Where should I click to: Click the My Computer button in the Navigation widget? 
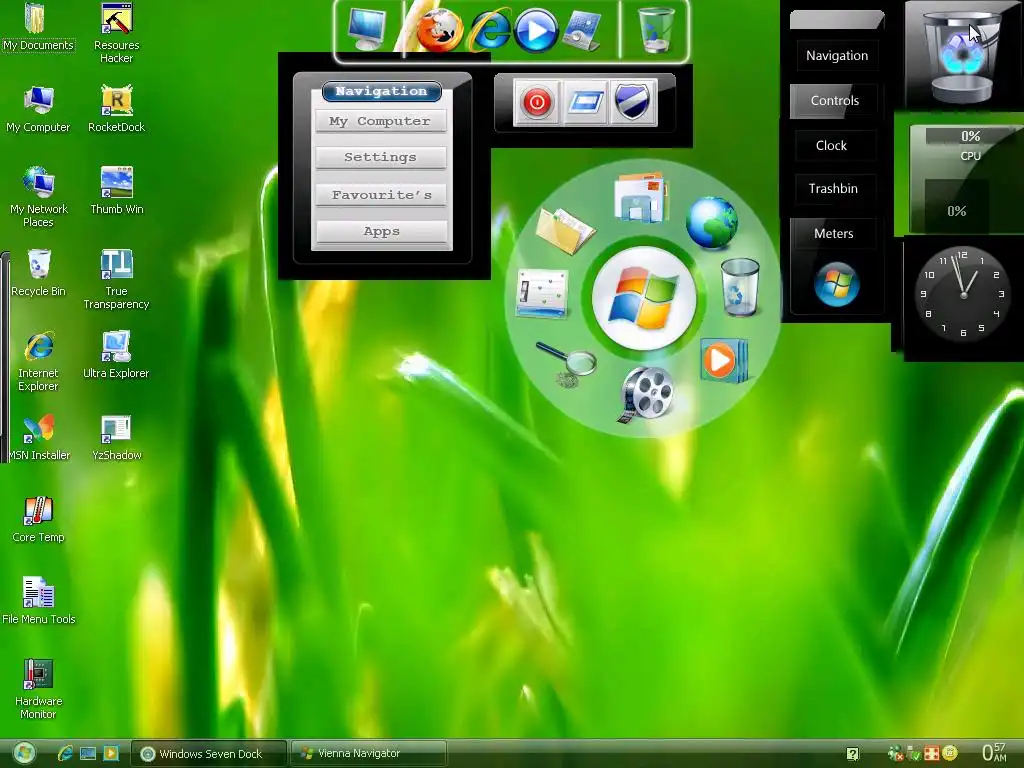point(380,121)
